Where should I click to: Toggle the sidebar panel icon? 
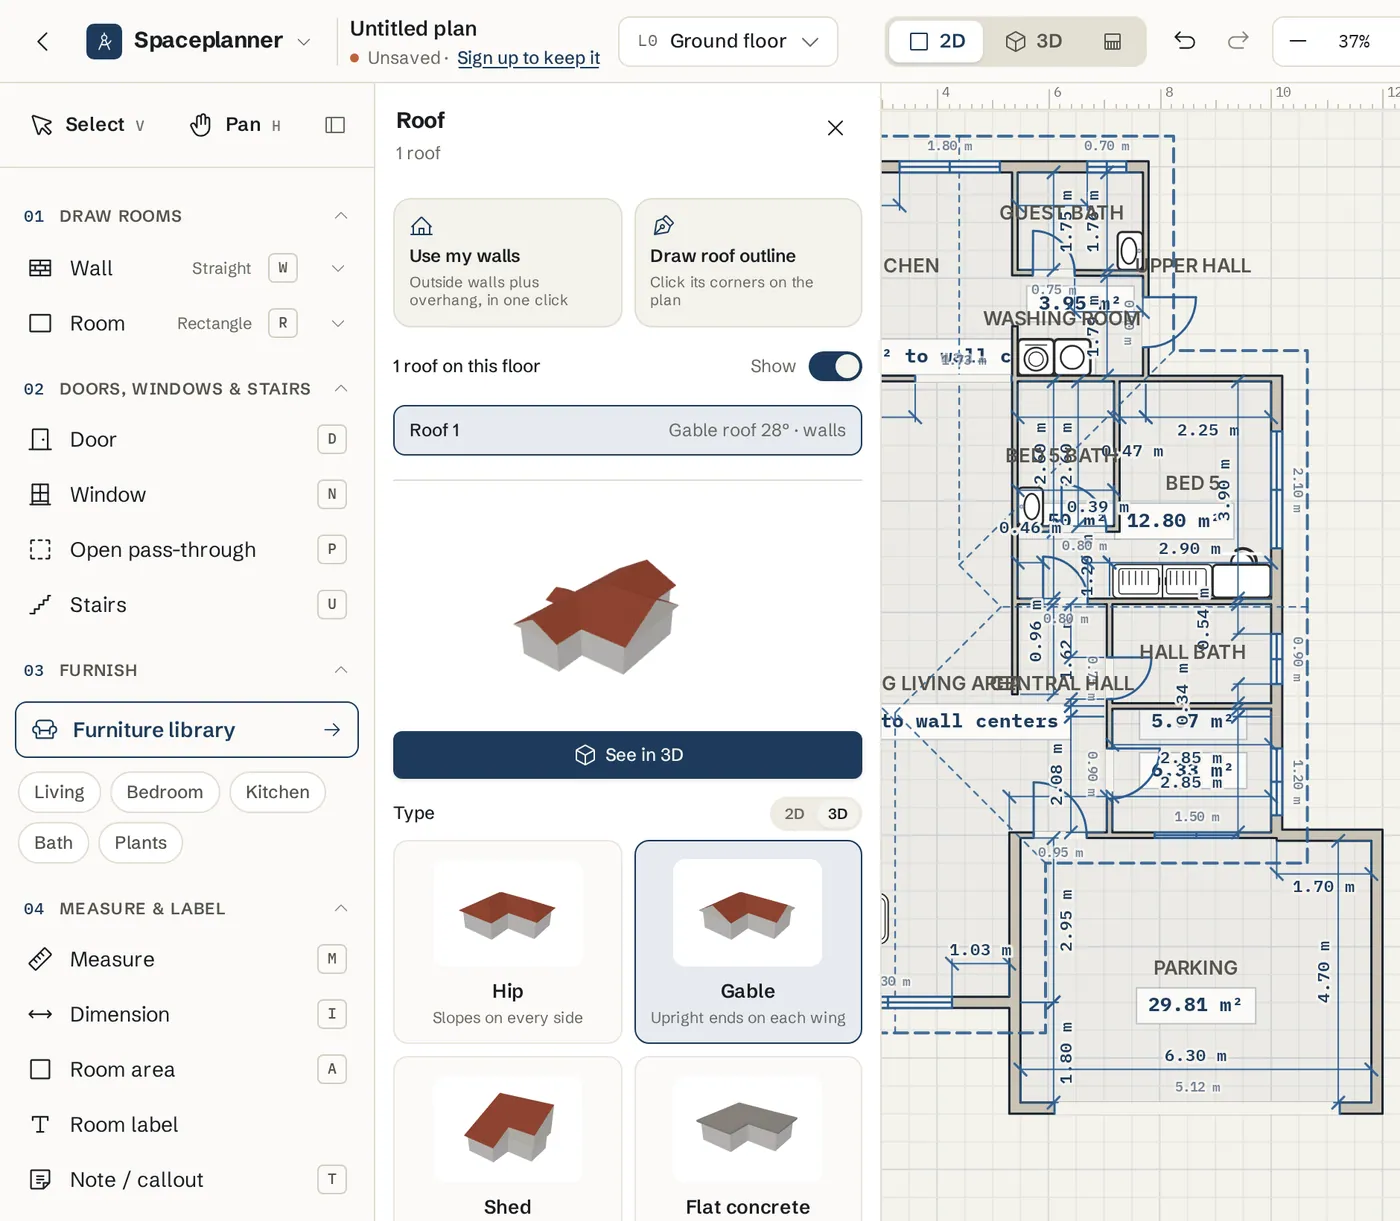pos(336,125)
